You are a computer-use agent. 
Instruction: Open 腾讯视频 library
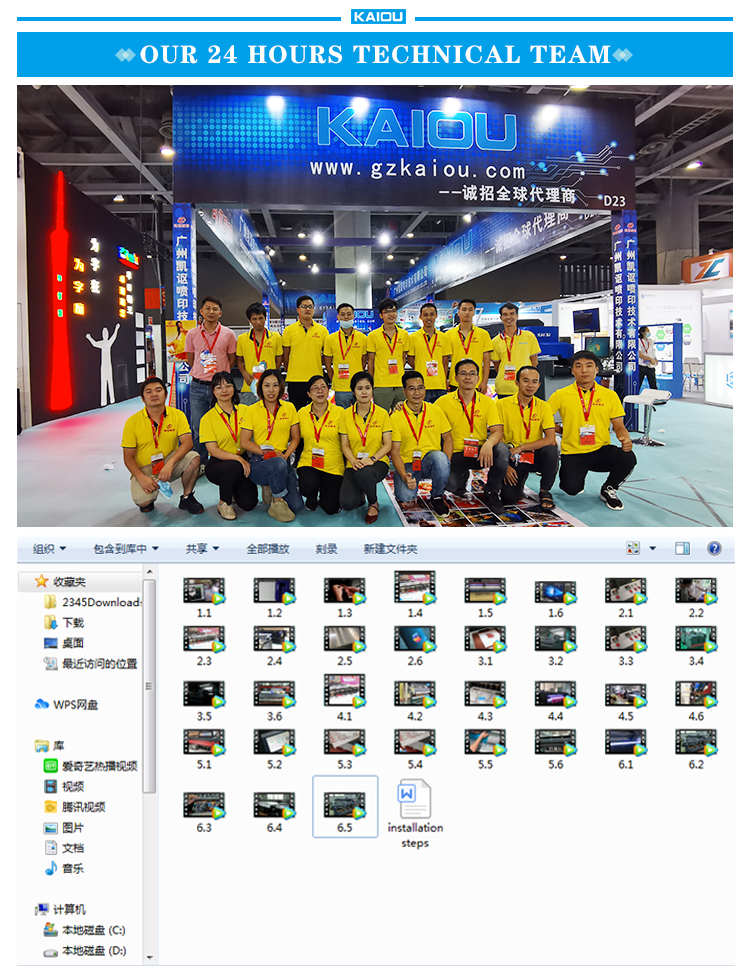coord(74,807)
